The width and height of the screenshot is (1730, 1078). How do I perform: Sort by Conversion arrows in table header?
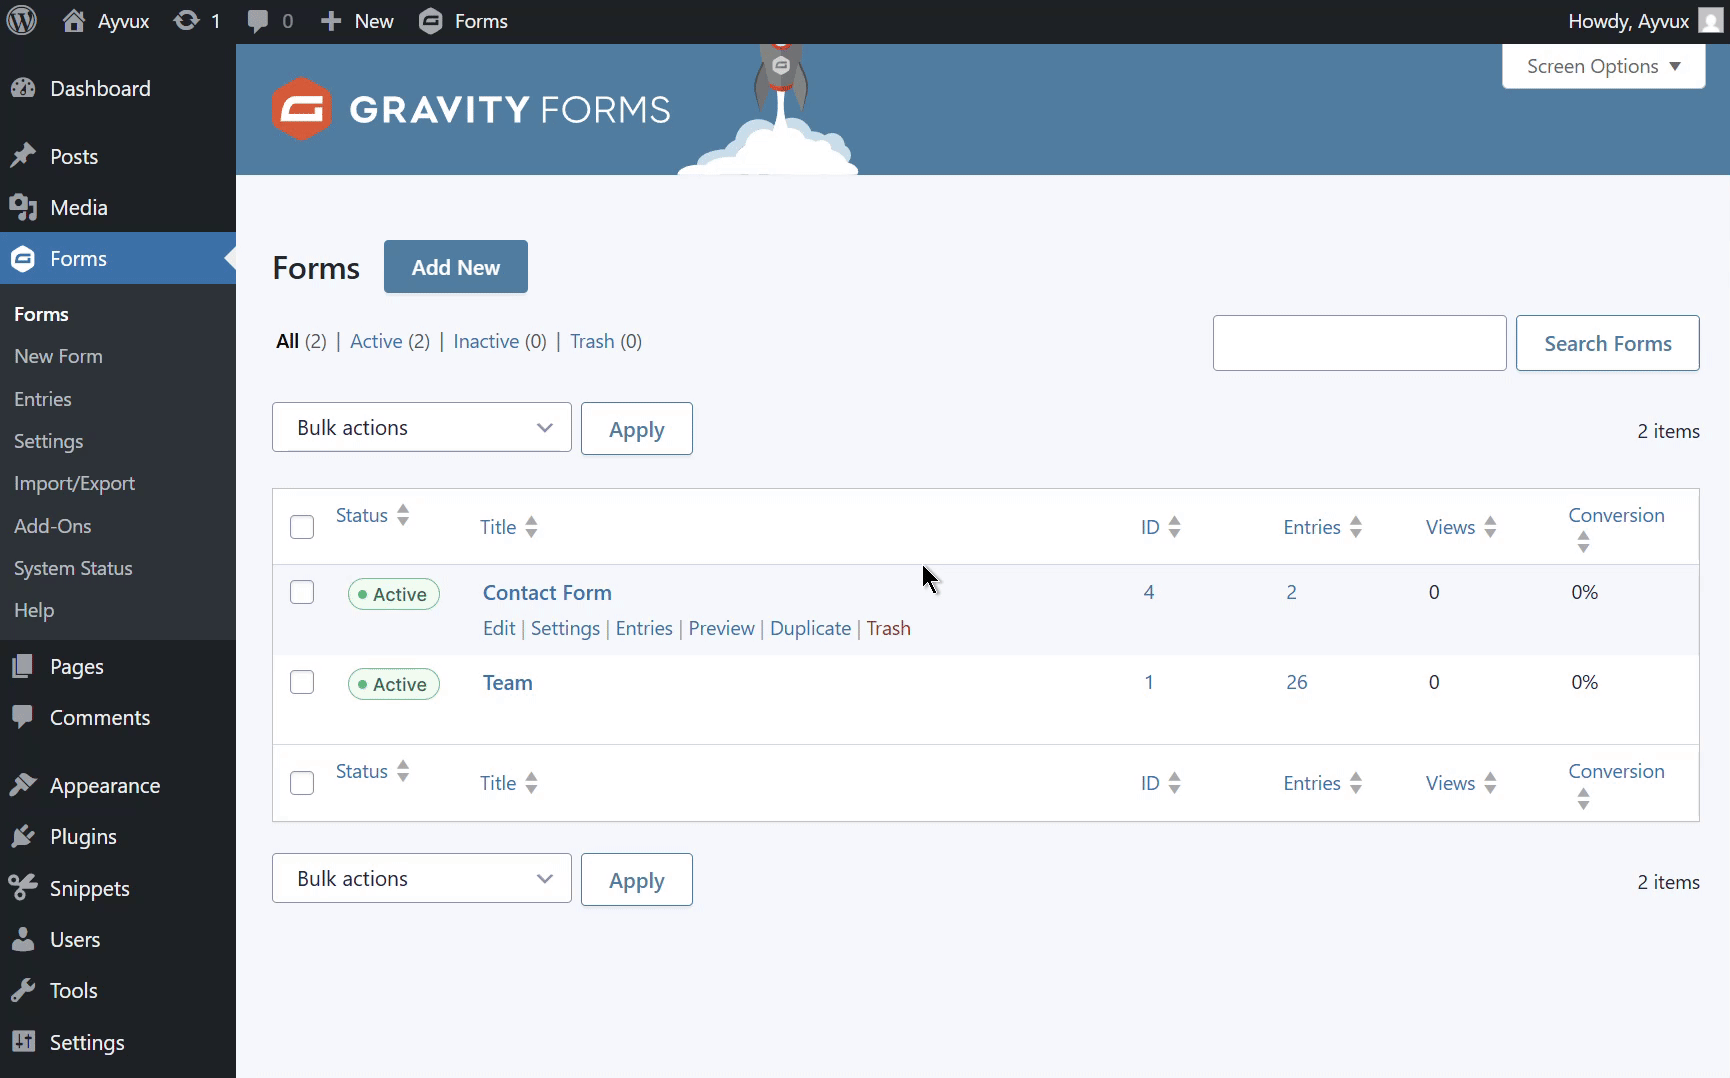pos(1583,542)
